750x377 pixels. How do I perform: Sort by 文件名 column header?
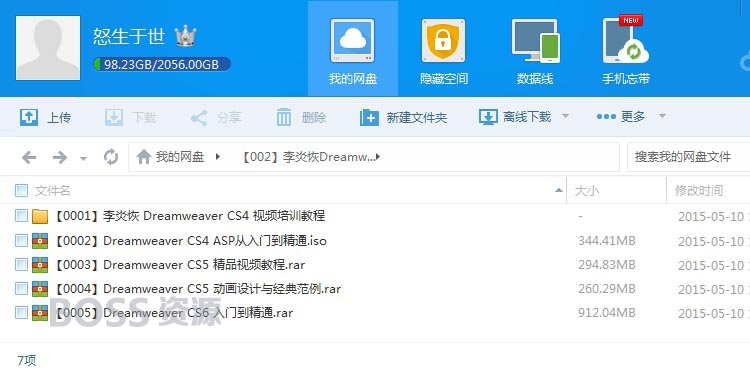(53, 191)
